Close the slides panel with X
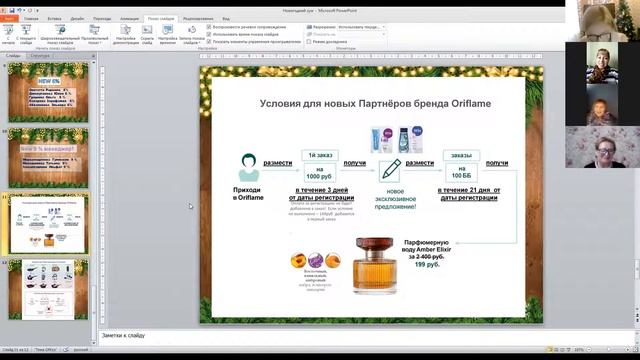The height and width of the screenshot is (360, 640). (x=93, y=56)
